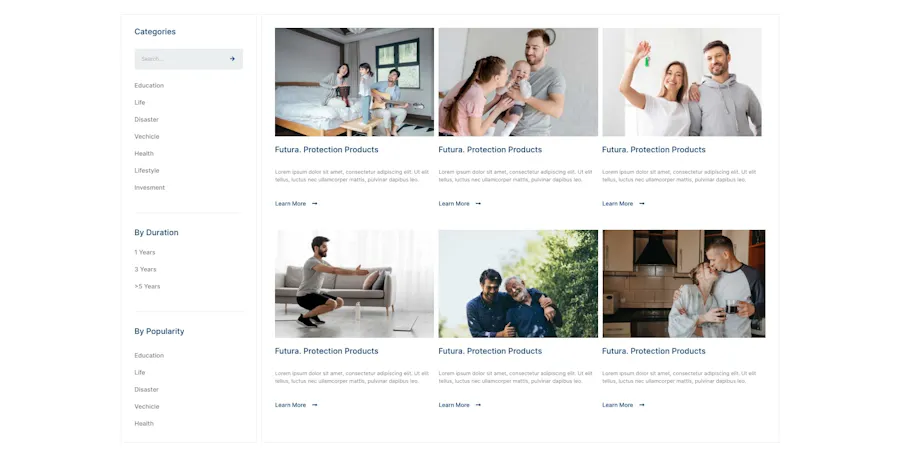This screenshot has height=452, width=900.
Task: Open house keys card title Futura. Protection Products
Action: click(x=654, y=149)
